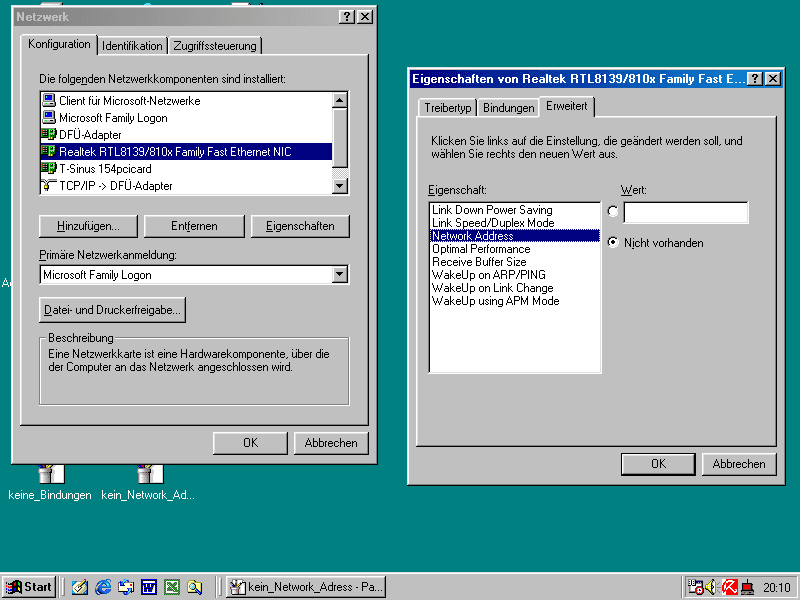The image size is (800, 600).
Task: Click icon beside Client für Microsoft-Netzwerke
Action: 49,101
